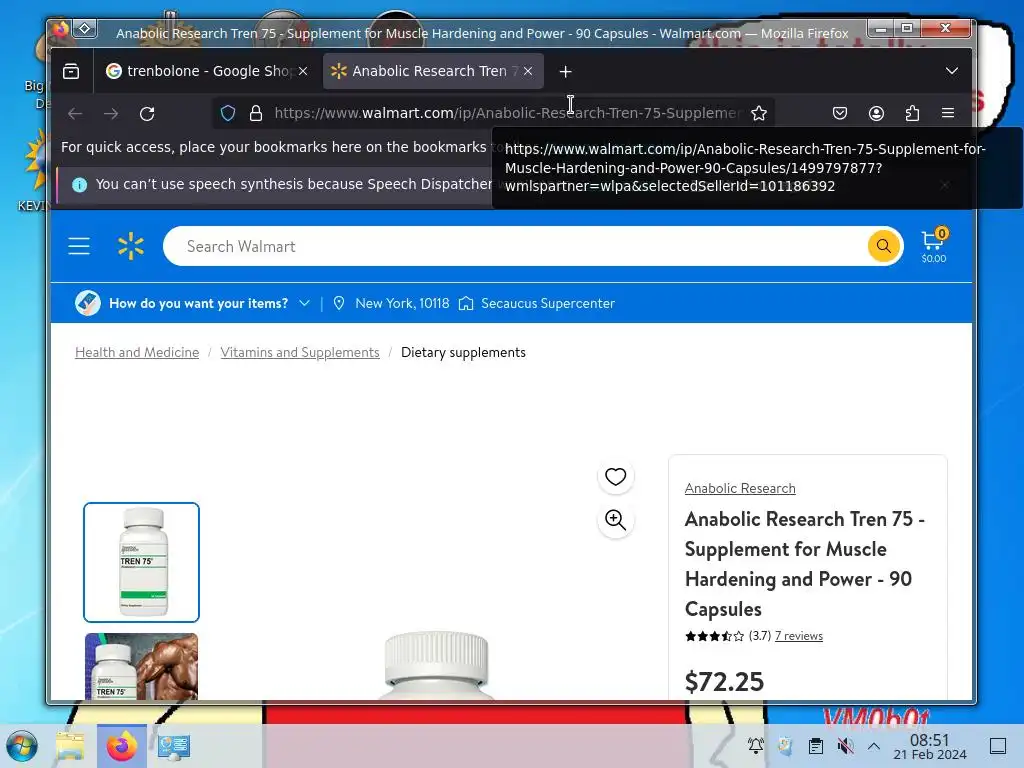Viewport: 1024px width, 768px height.
Task: Open the extensions puzzle icon
Action: (x=912, y=114)
